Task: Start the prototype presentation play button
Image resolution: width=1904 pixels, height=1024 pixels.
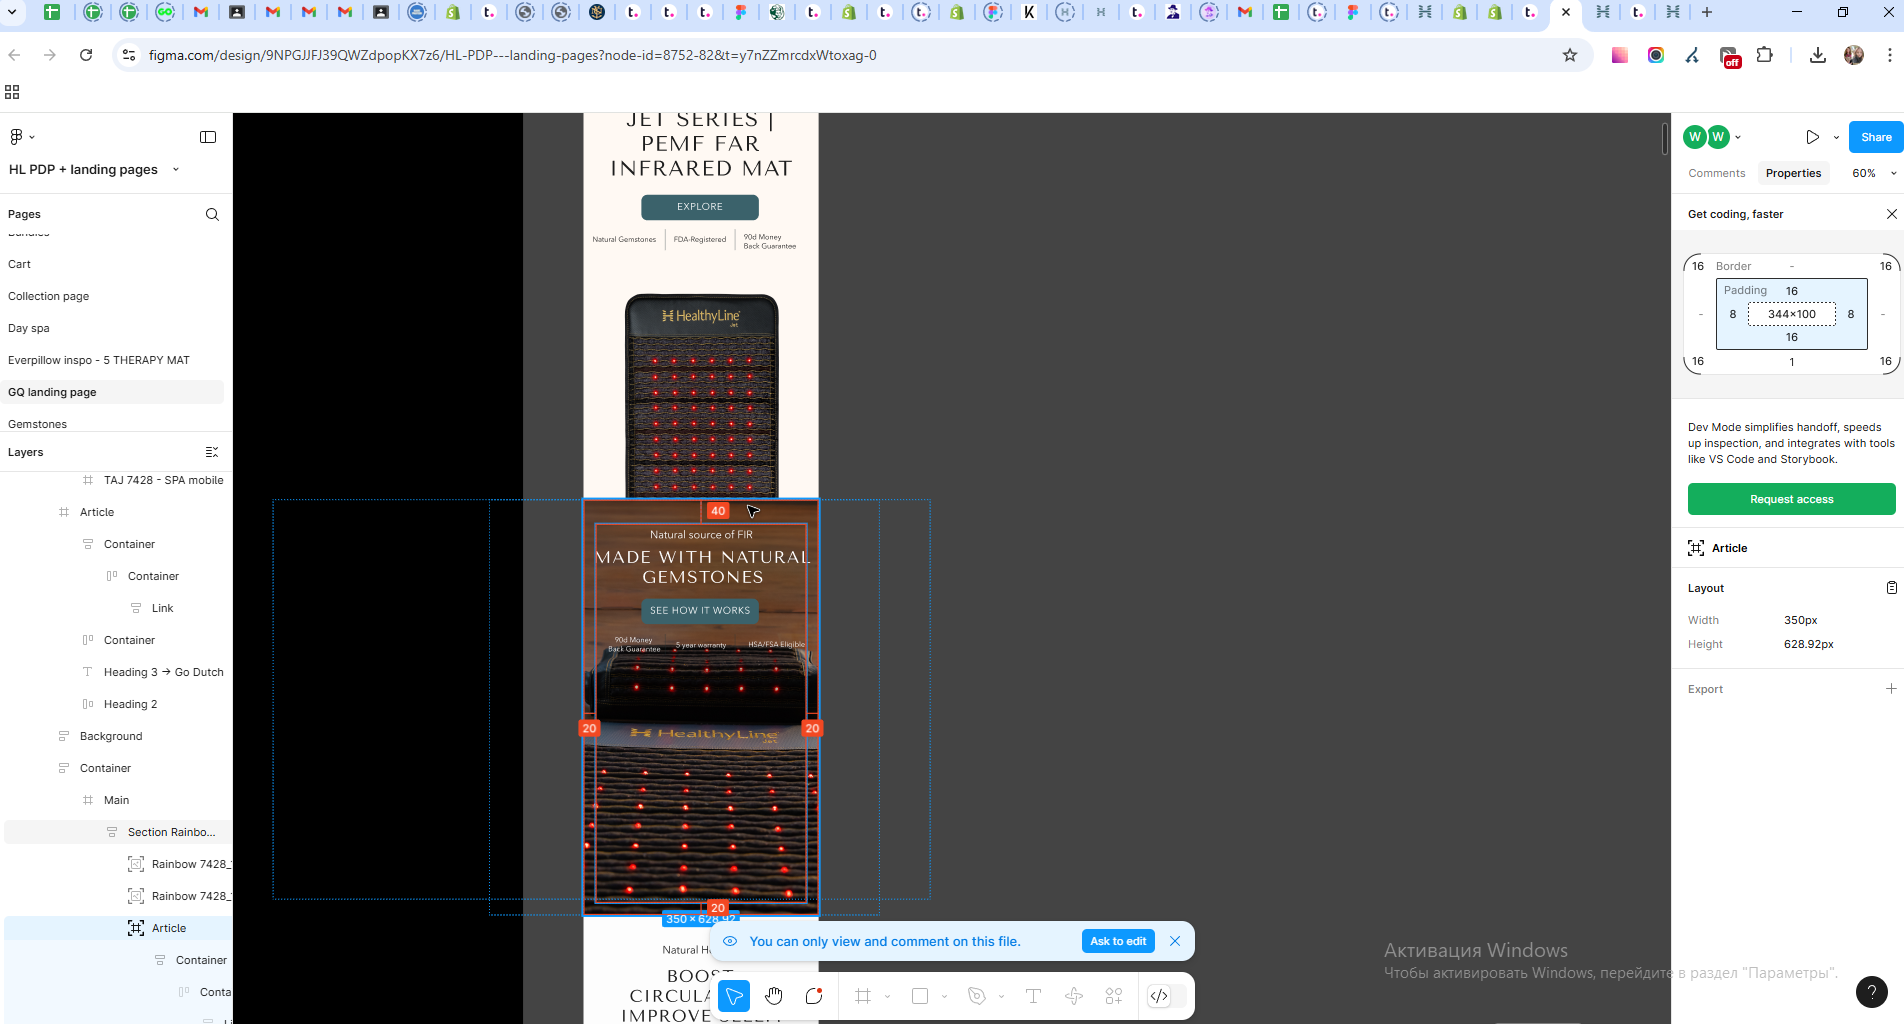Action: pyautogui.click(x=1812, y=137)
